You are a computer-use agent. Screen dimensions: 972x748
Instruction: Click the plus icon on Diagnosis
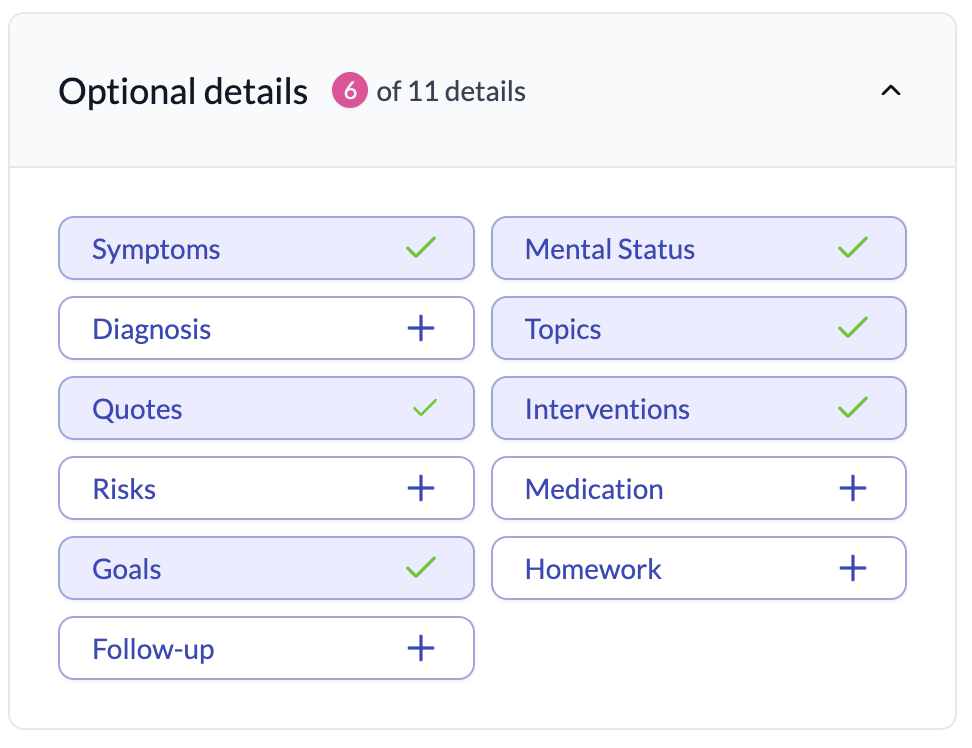click(x=421, y=328)
